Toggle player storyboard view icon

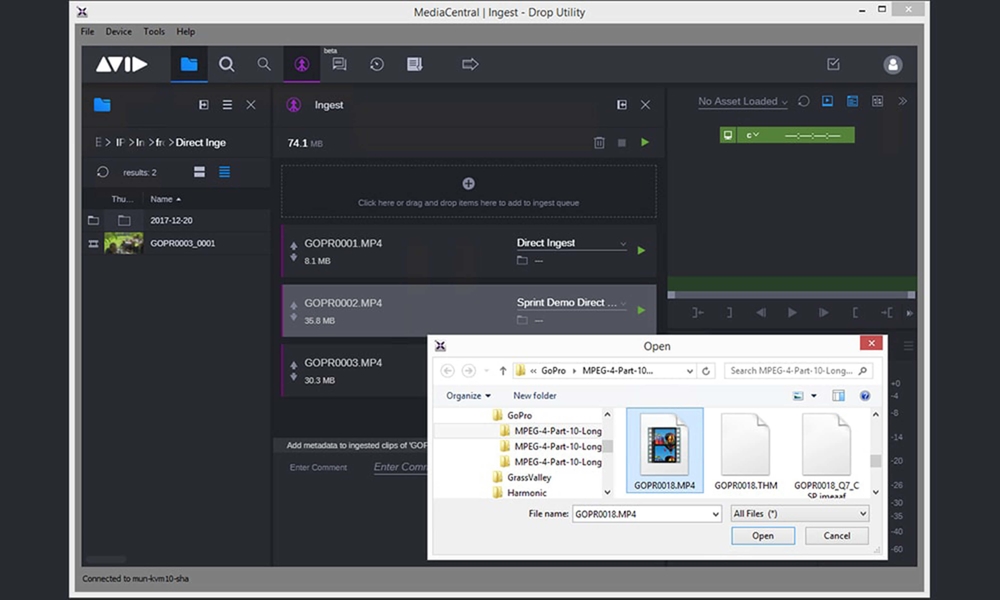coord(852,101)
